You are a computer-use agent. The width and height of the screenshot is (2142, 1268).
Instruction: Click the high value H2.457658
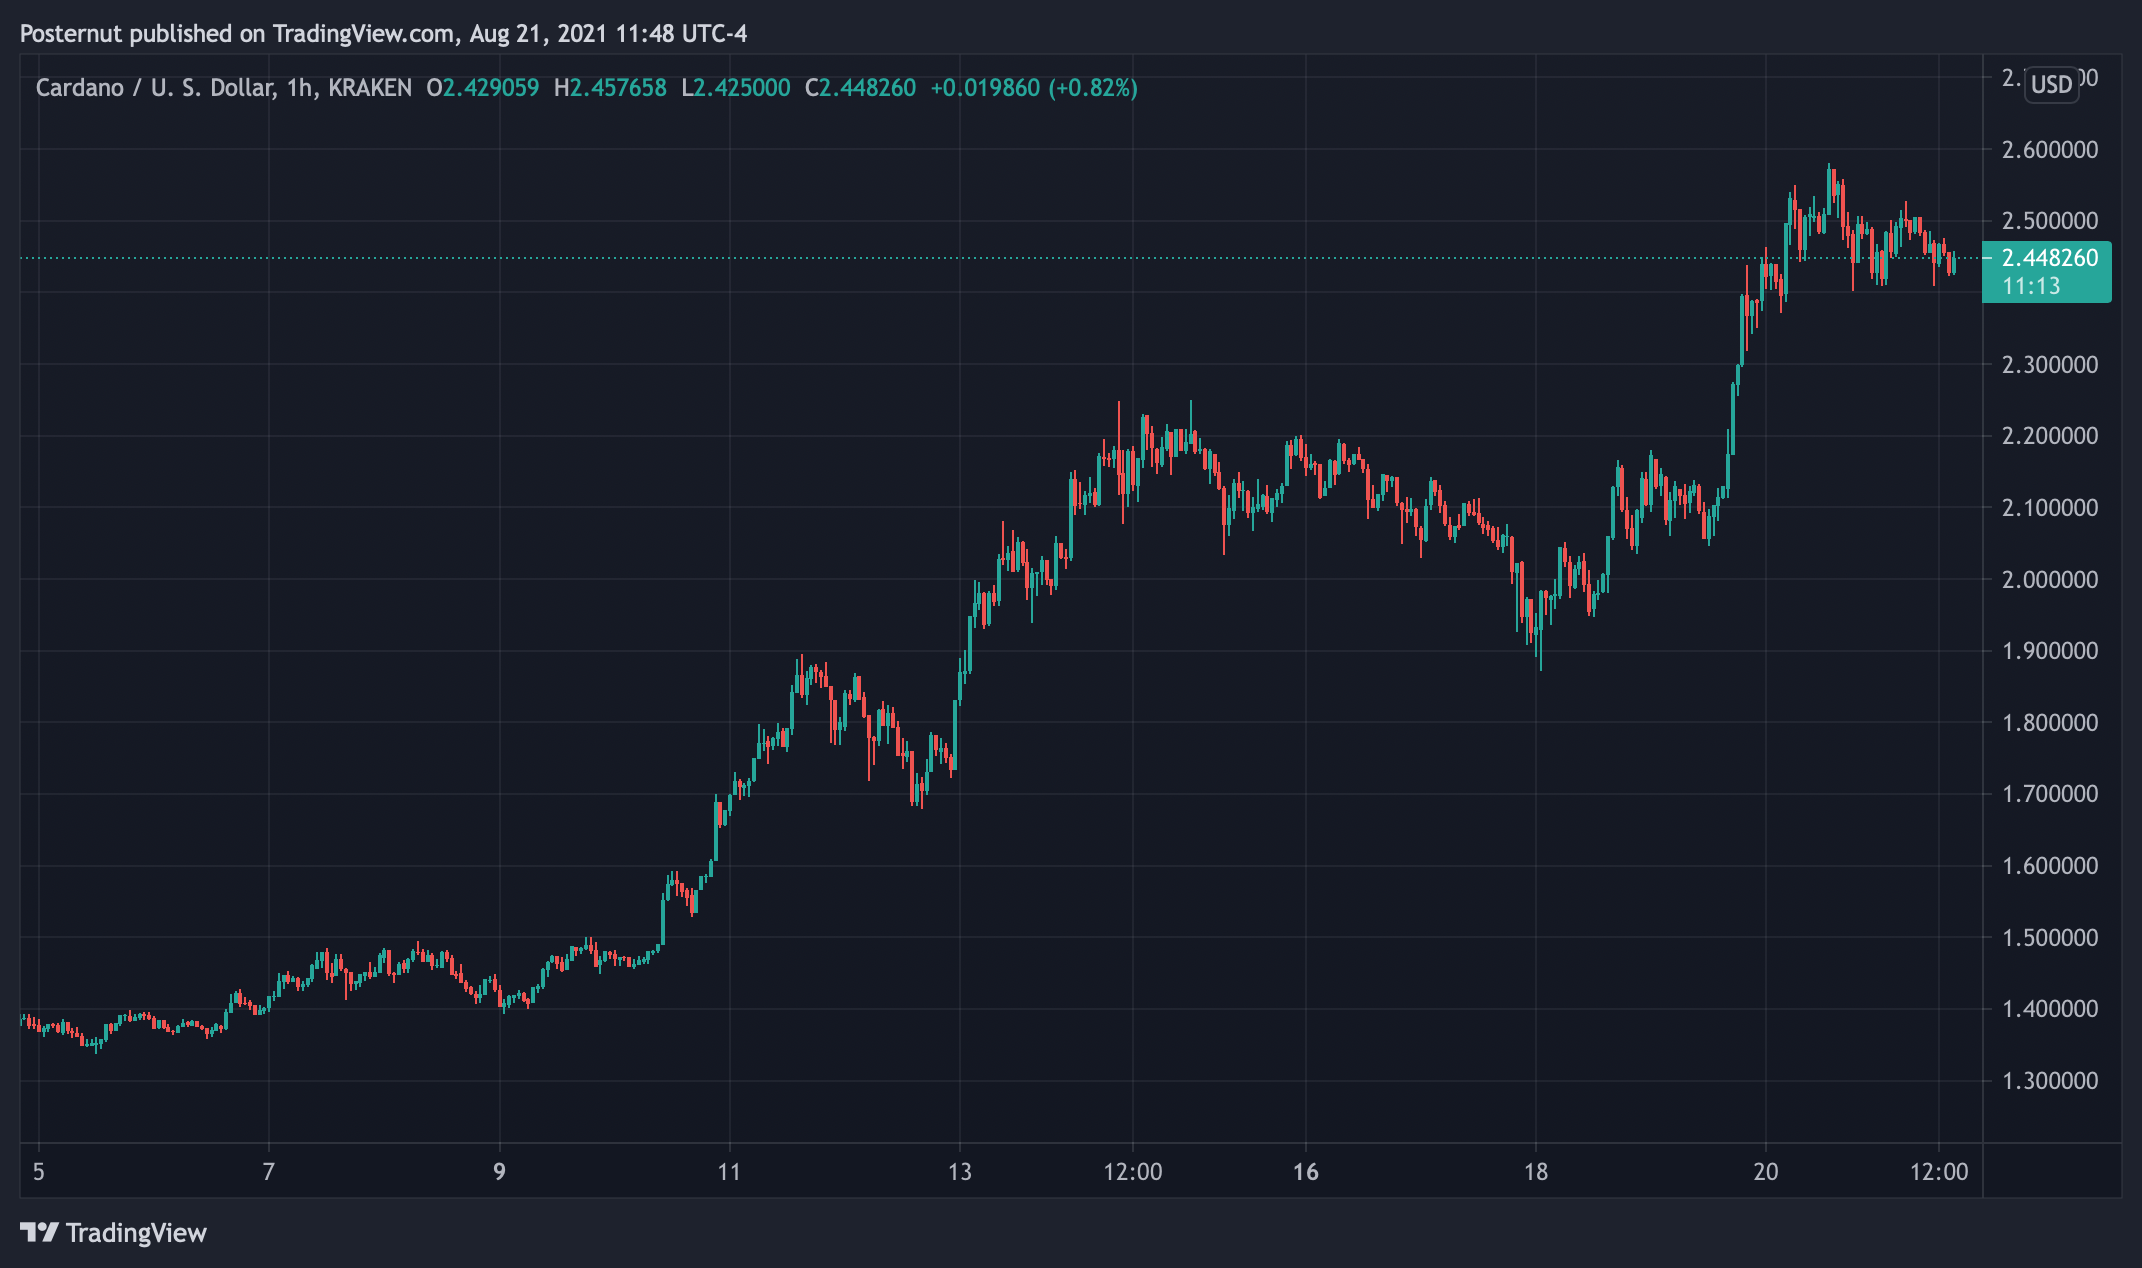(610, 88)
